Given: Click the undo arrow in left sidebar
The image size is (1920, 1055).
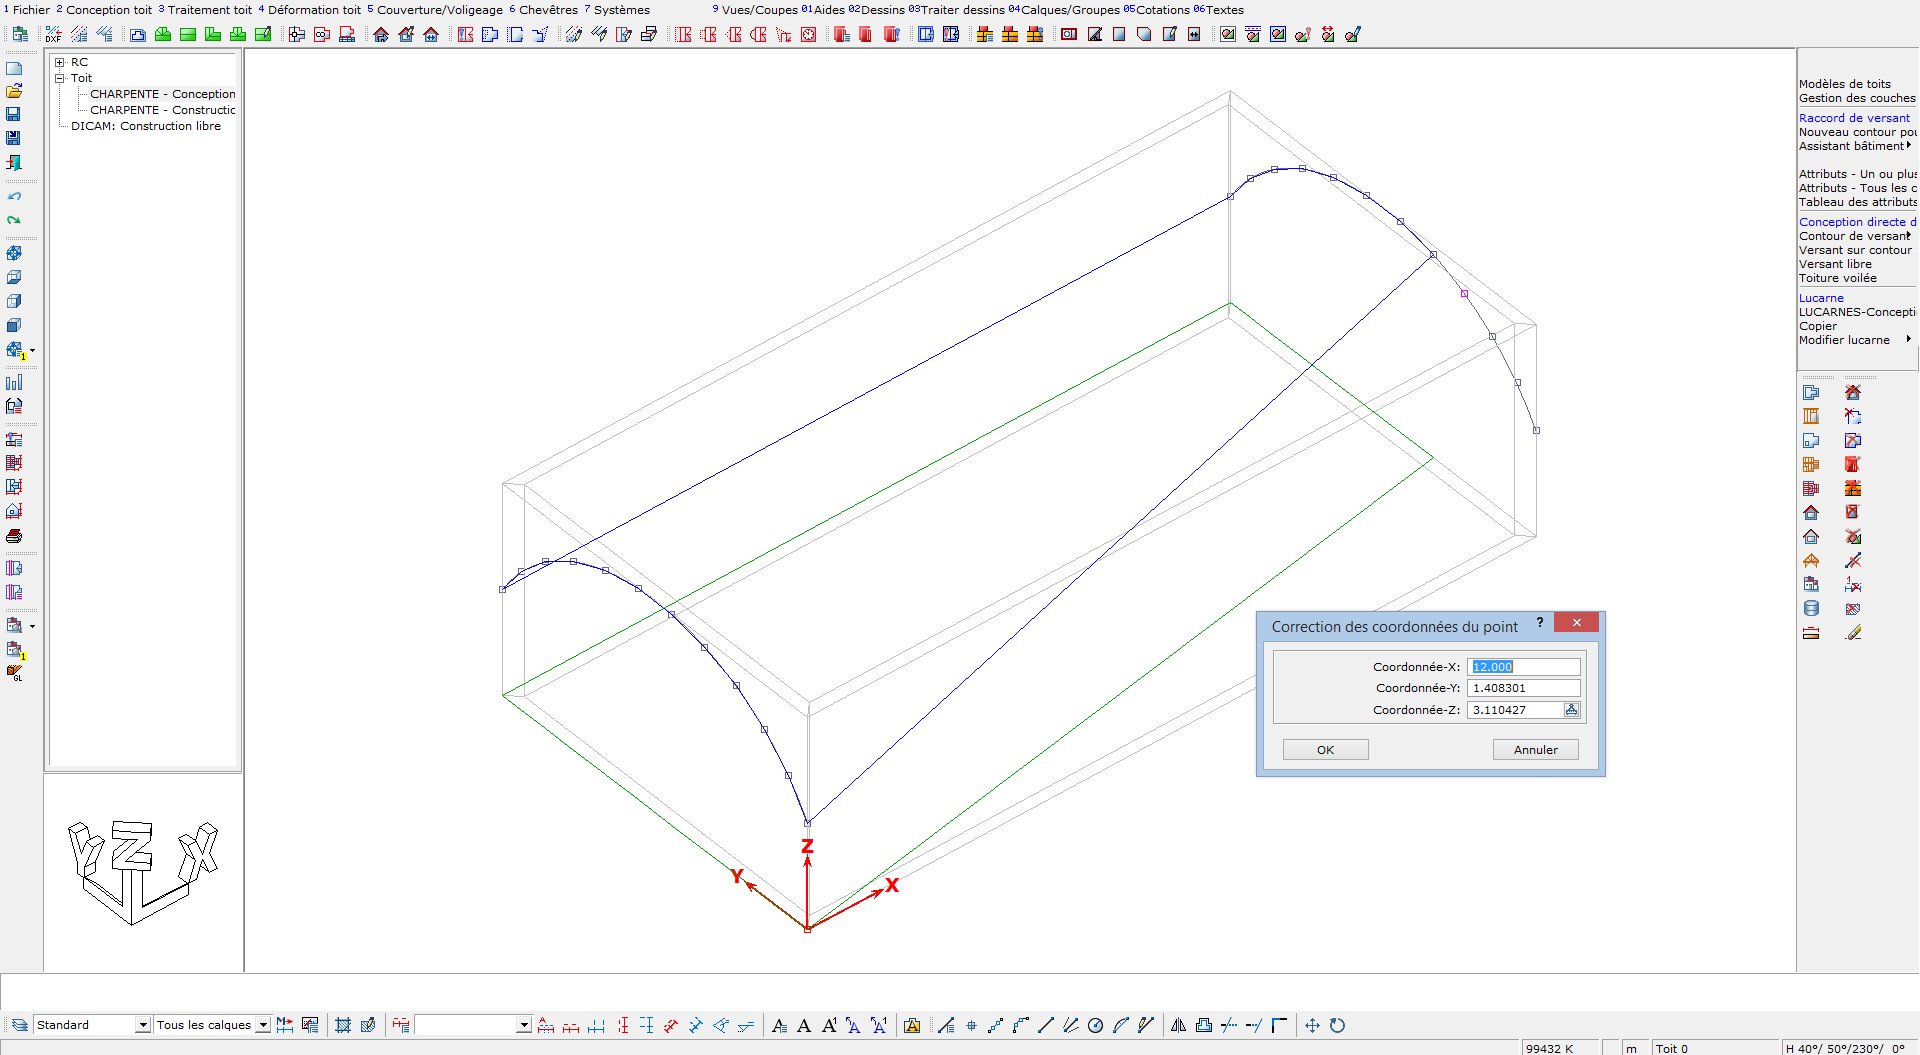Looking at the screenshot, I should 14,196.
